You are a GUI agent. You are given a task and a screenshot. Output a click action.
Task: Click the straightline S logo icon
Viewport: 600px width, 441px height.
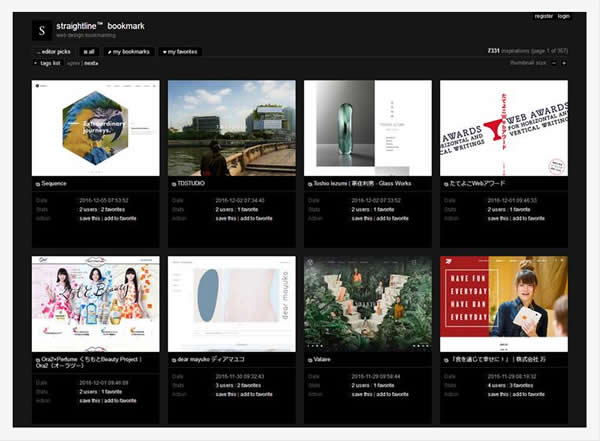pyautogui.click(x=42, y=30)
